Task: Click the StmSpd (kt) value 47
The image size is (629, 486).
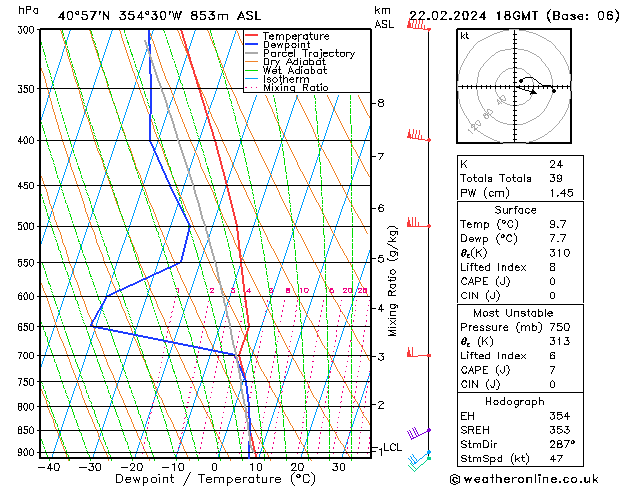Action: tap(556, 458)
